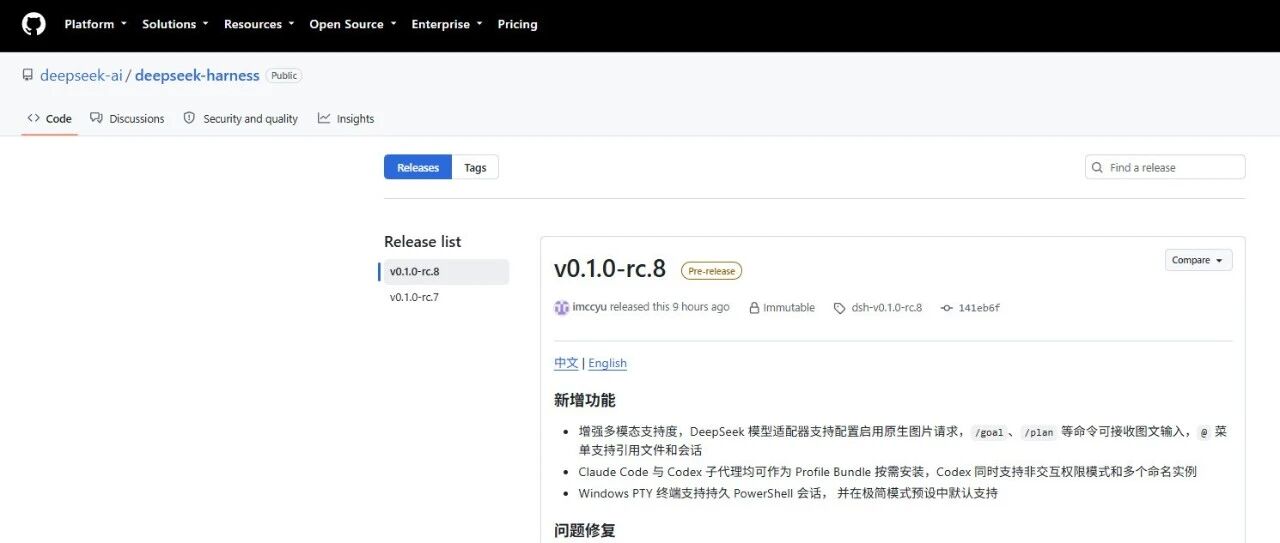Screen dimensions: 1280x543
Task: Select v0.1.0-rc.8 in the release list
Action: click(444, 271)
